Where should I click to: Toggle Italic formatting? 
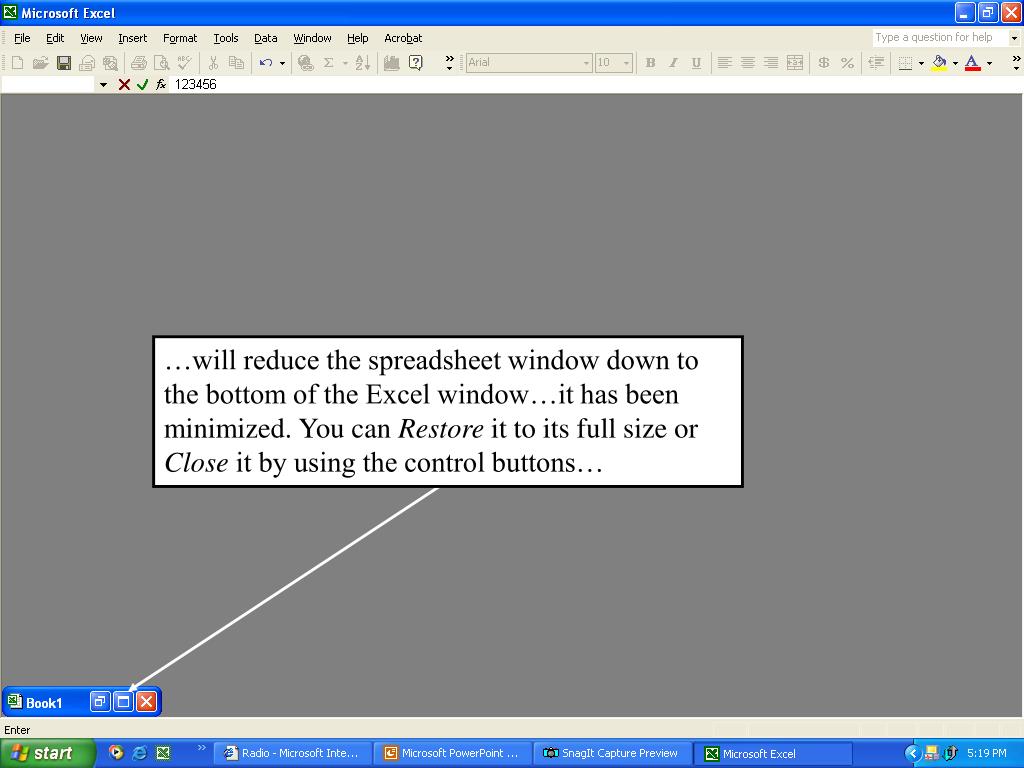(673, 63)
